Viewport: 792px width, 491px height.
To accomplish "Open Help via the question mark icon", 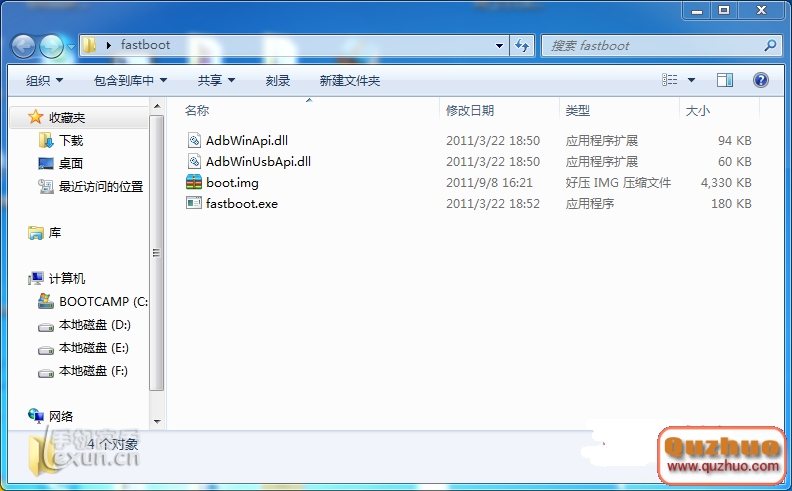I will click(761, 80).
